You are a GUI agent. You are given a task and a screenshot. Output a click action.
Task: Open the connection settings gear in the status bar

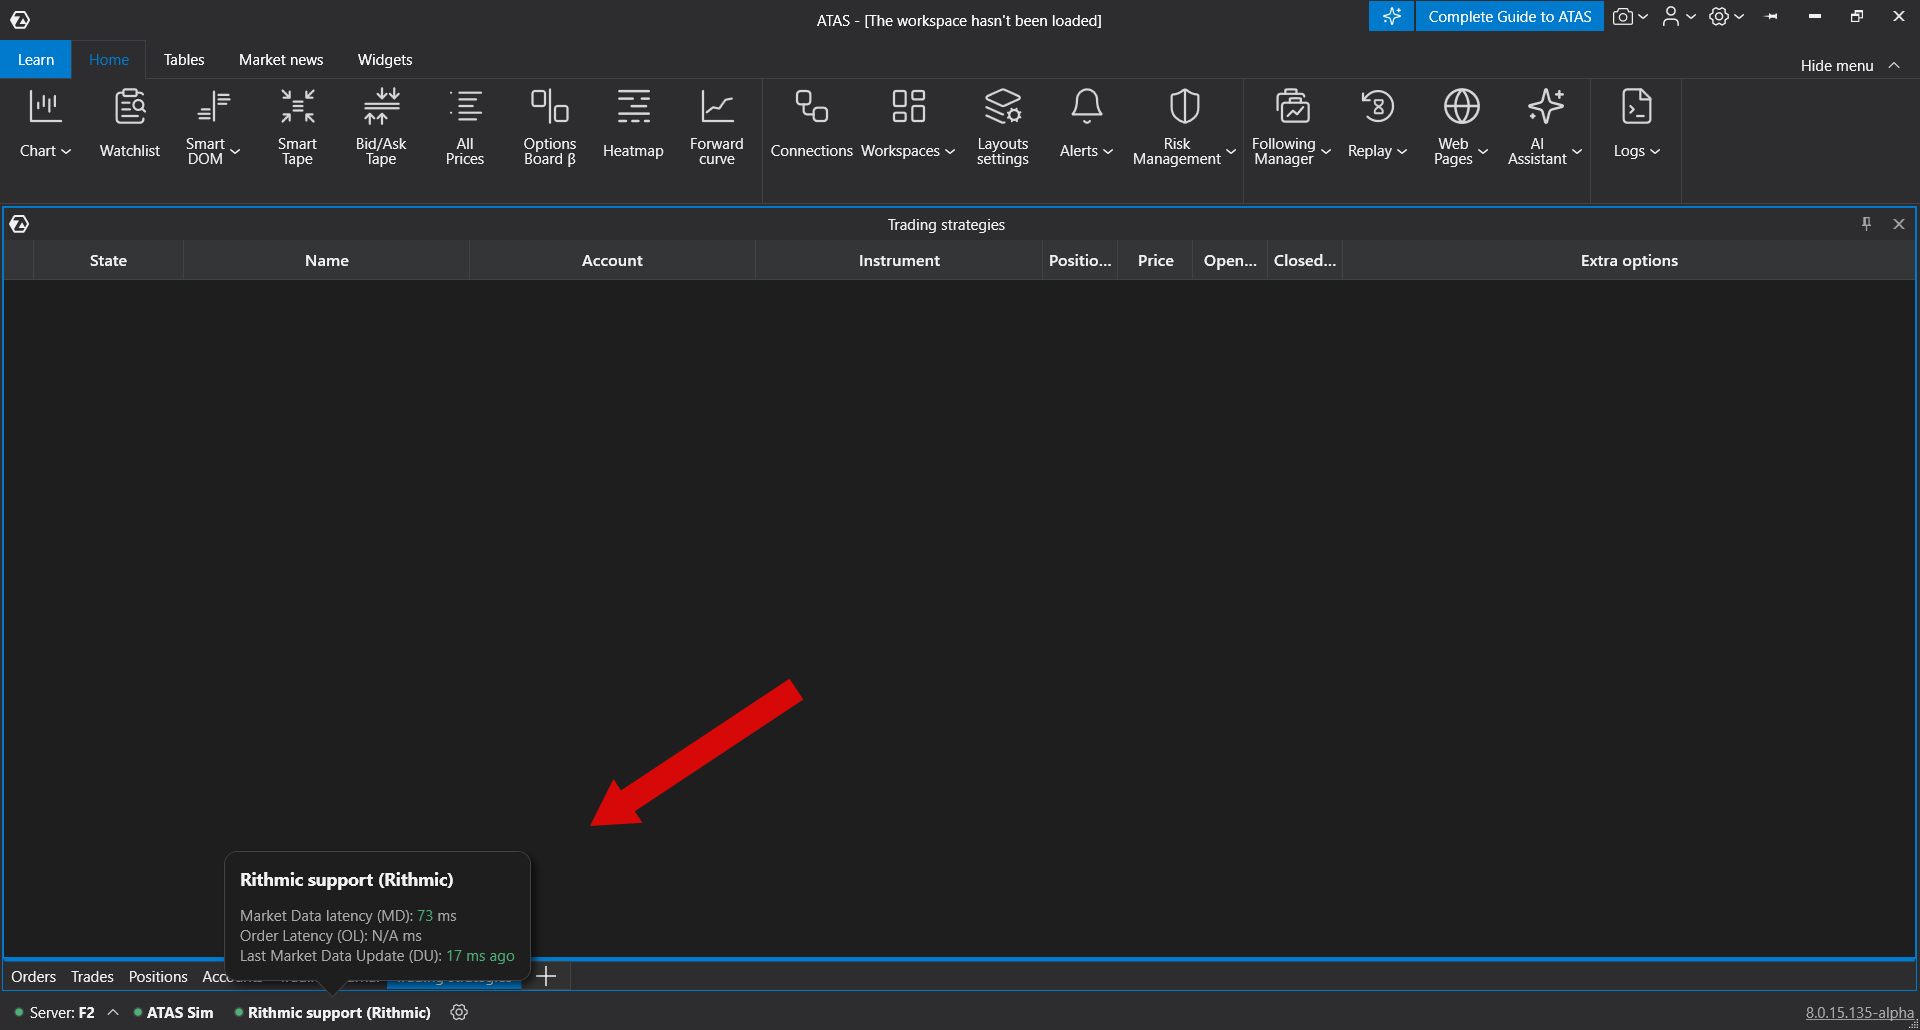click(x=459, y=1012)
